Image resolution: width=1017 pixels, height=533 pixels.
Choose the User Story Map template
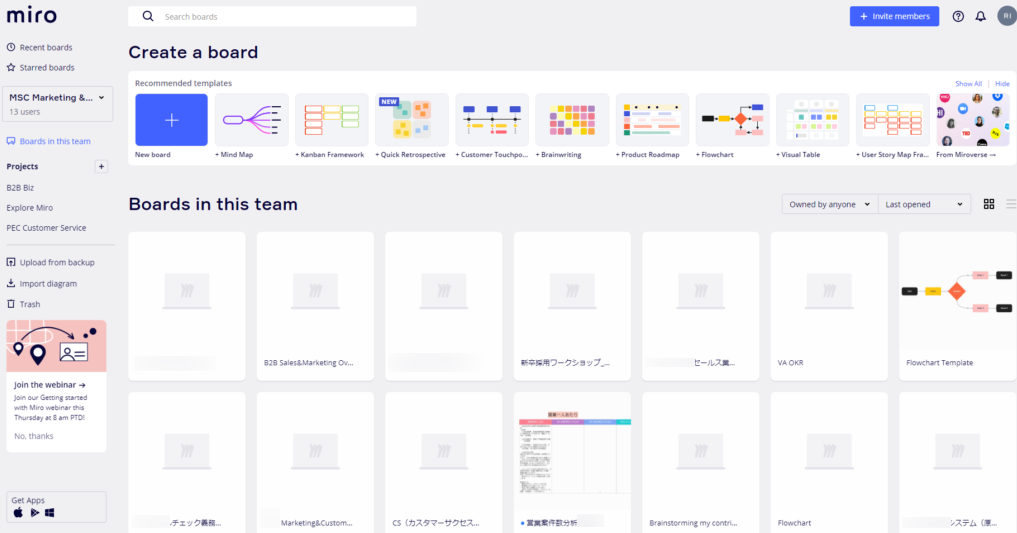tap(893, 120)
